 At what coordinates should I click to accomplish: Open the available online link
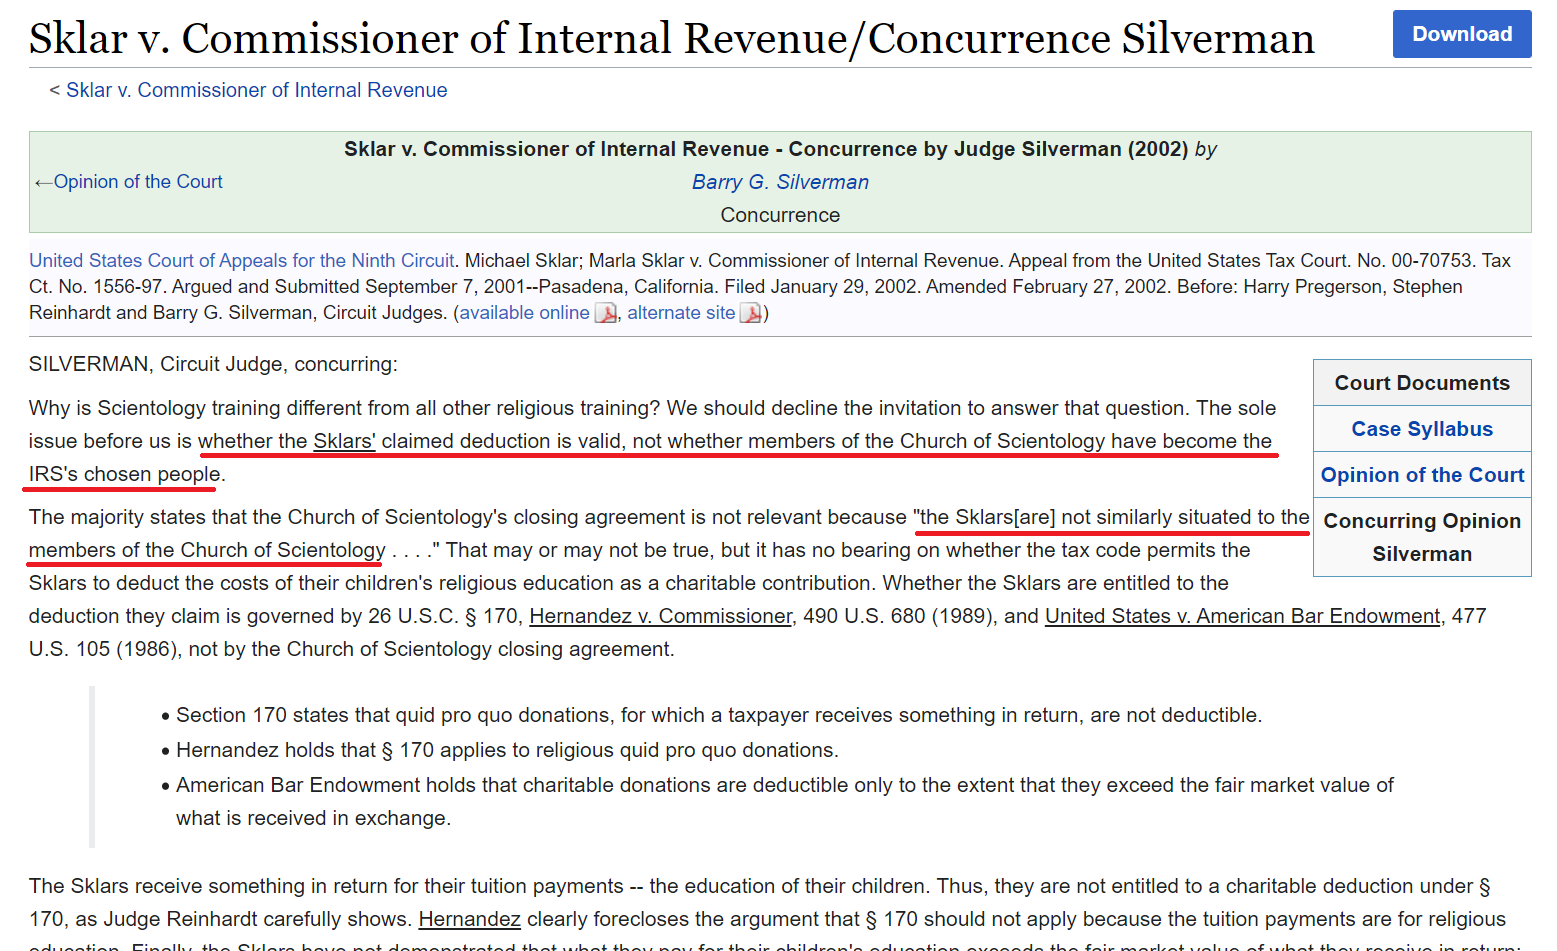(x=524, y=313)
